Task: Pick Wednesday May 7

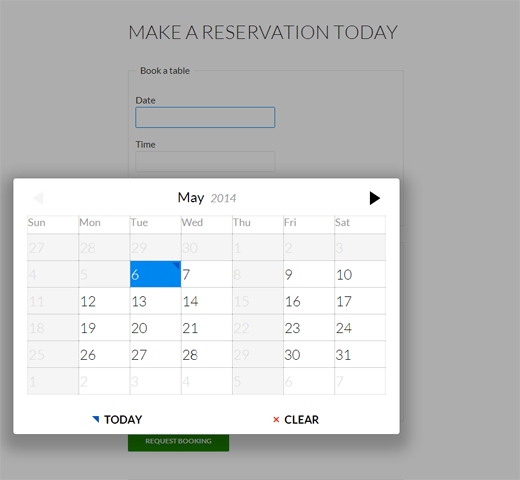Action: [207, 274]
